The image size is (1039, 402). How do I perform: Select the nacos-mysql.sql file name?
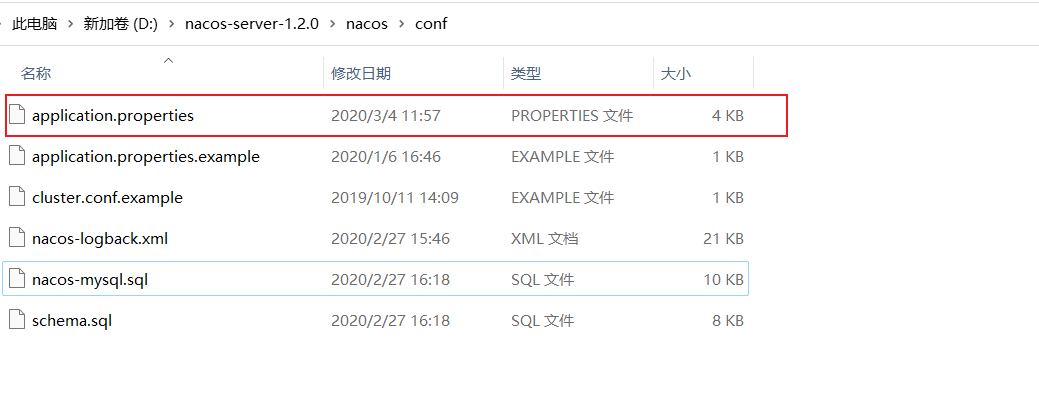89,280
